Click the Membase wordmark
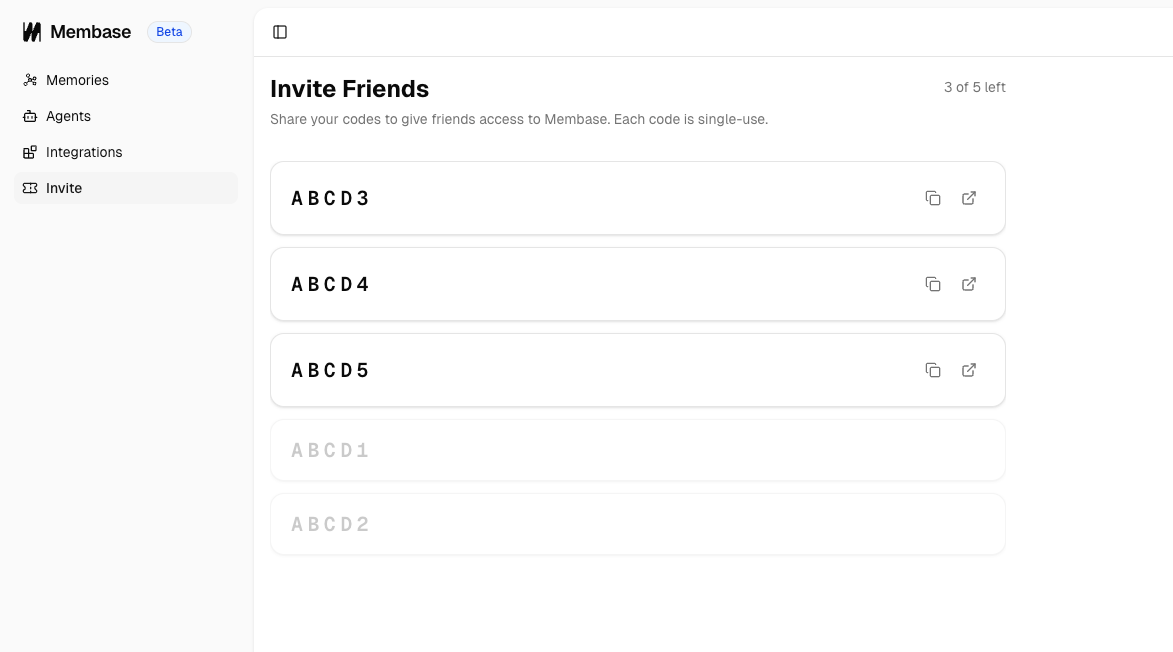The height and width of the screenshot is (652, 1173). [89, 31]
